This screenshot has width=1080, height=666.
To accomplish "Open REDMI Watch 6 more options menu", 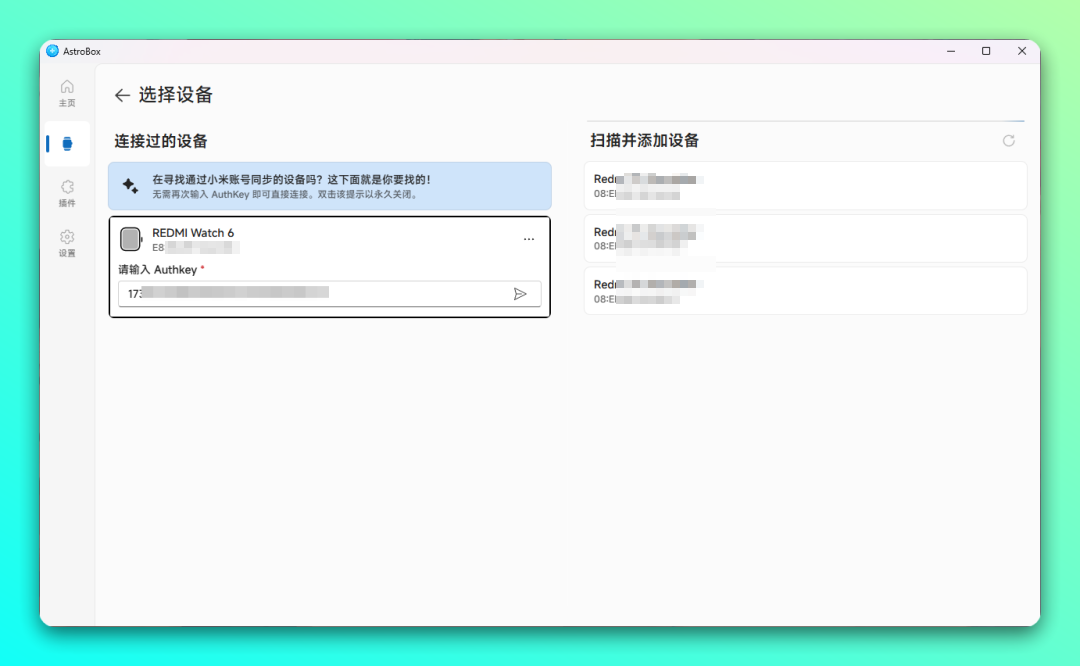I will [x=529, y=239].
